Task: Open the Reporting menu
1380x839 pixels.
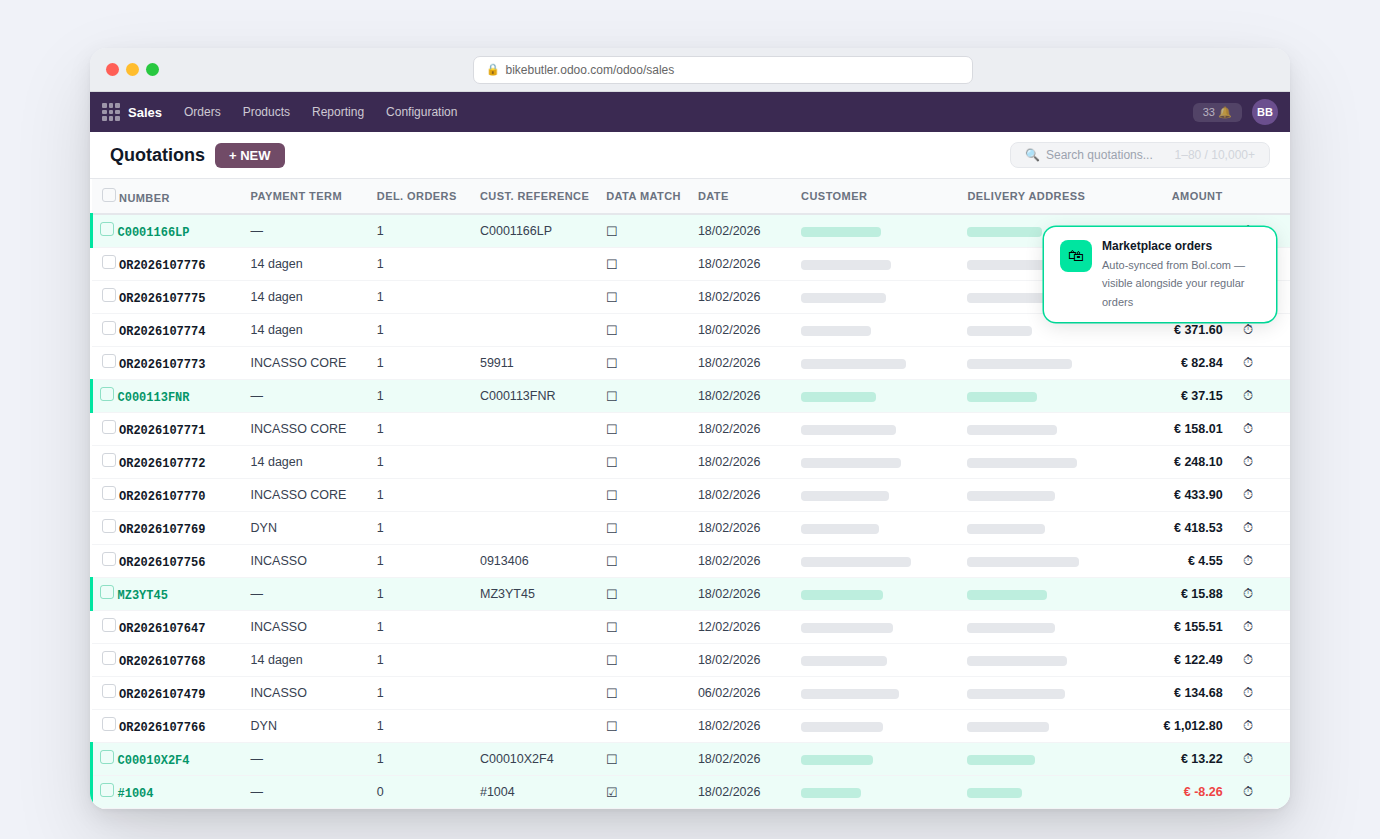Action: point(338,112)
